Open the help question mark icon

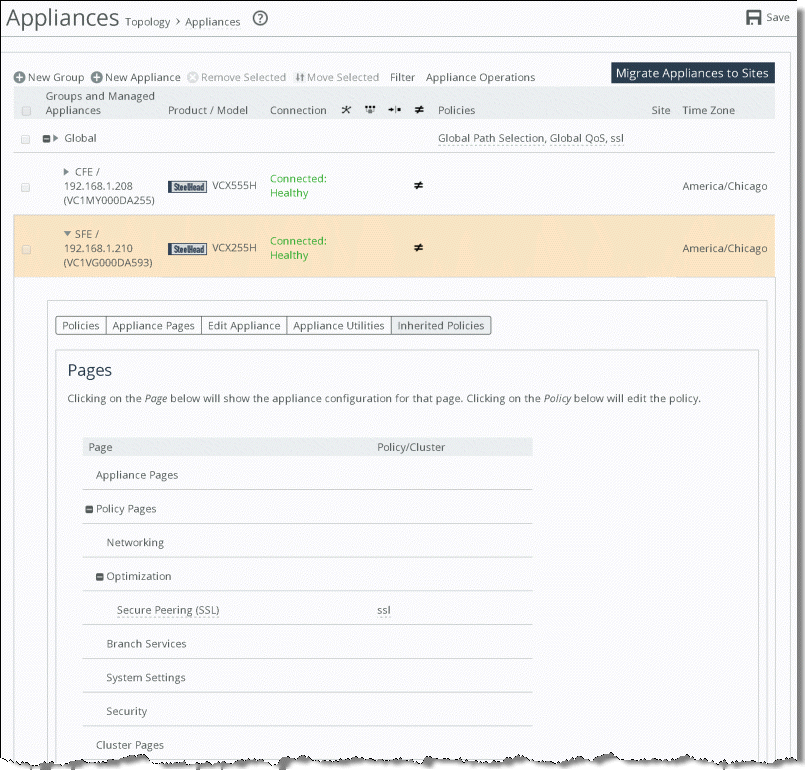260,18
